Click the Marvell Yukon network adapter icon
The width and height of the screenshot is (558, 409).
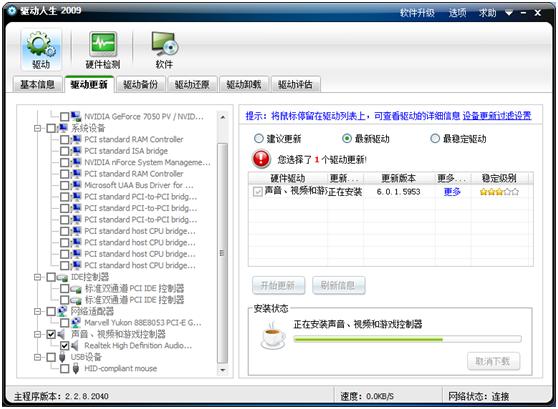click(x=76, y=323)
